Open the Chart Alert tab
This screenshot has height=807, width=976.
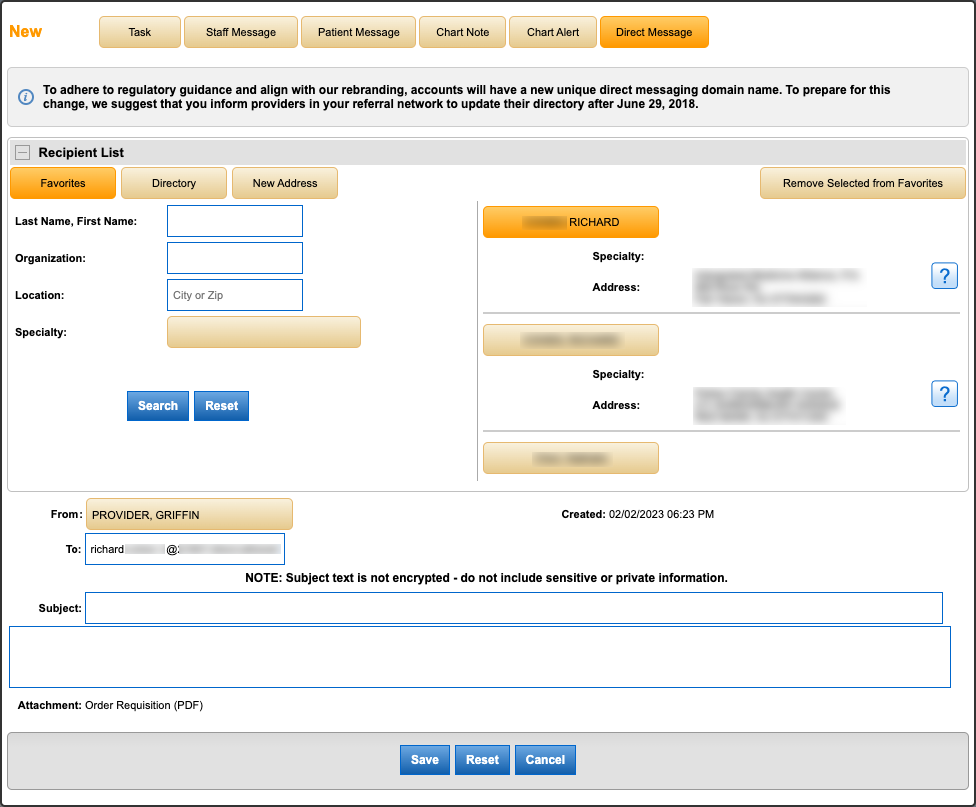(x=553, y=32)
